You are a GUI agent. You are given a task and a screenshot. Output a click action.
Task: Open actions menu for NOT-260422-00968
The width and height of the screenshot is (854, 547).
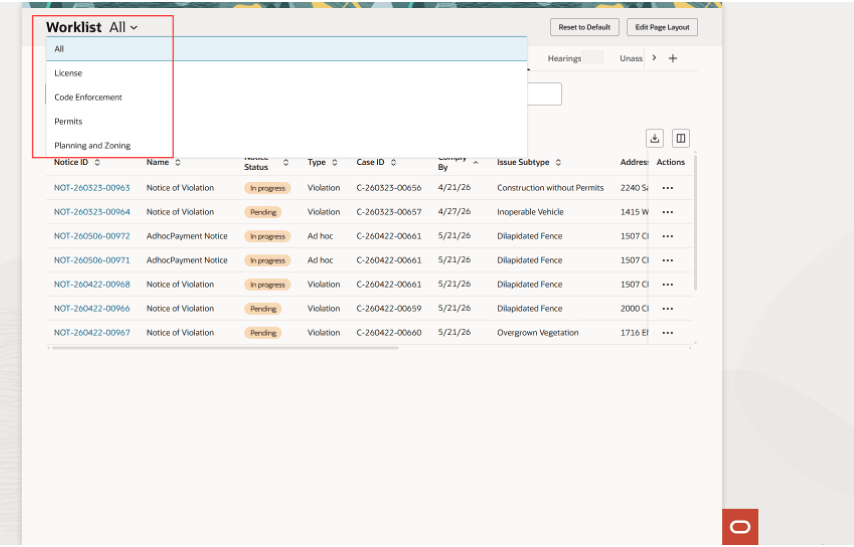668,284
